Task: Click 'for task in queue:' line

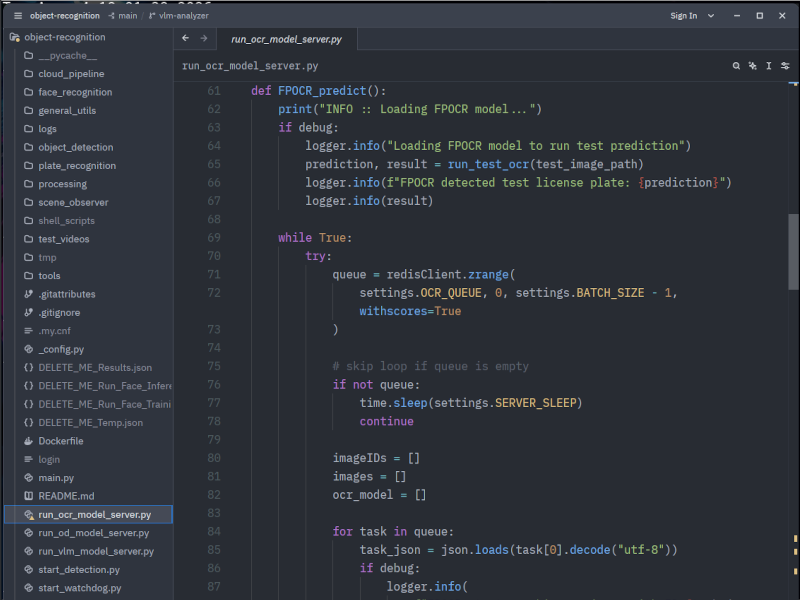Action: pos(393,532)
